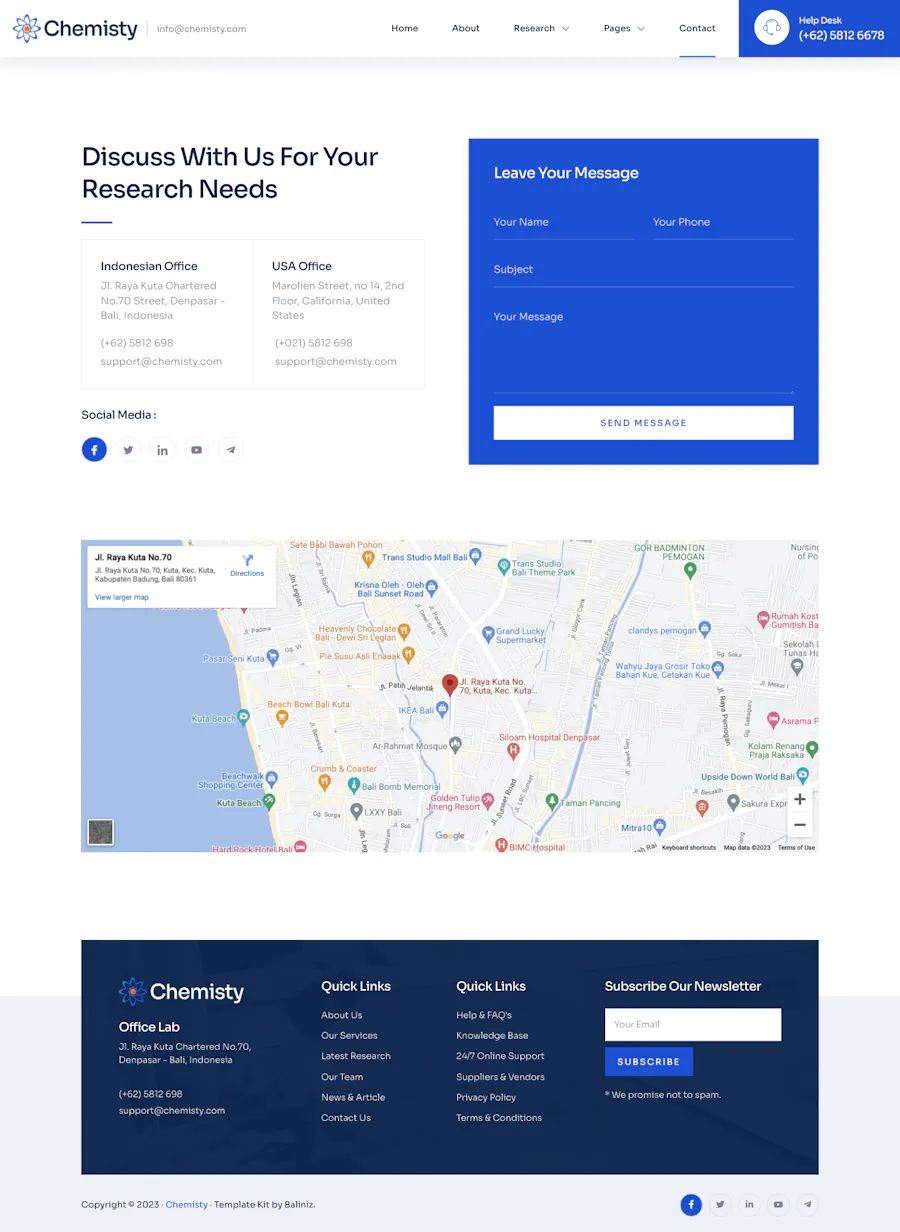
Task: Open the 24/7 Online Support link
Action: coord(500,1056)
